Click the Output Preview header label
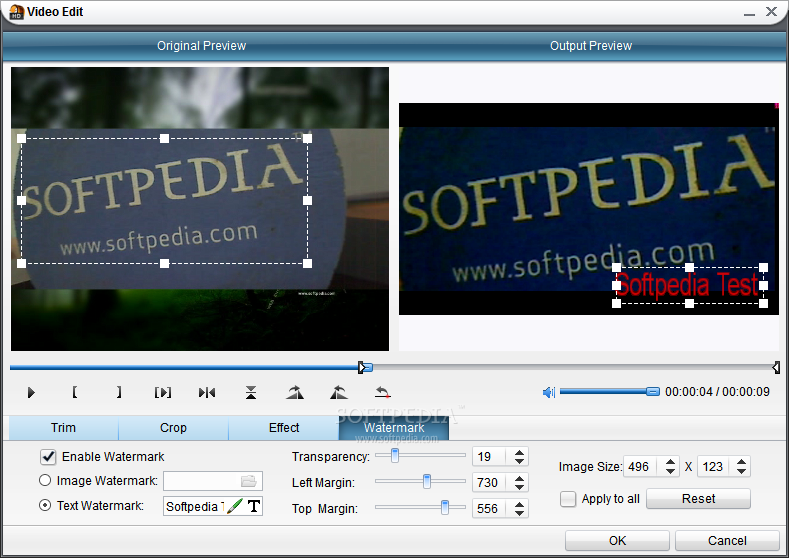Screen dimensions: 789x558 click(x=591, y=46)
